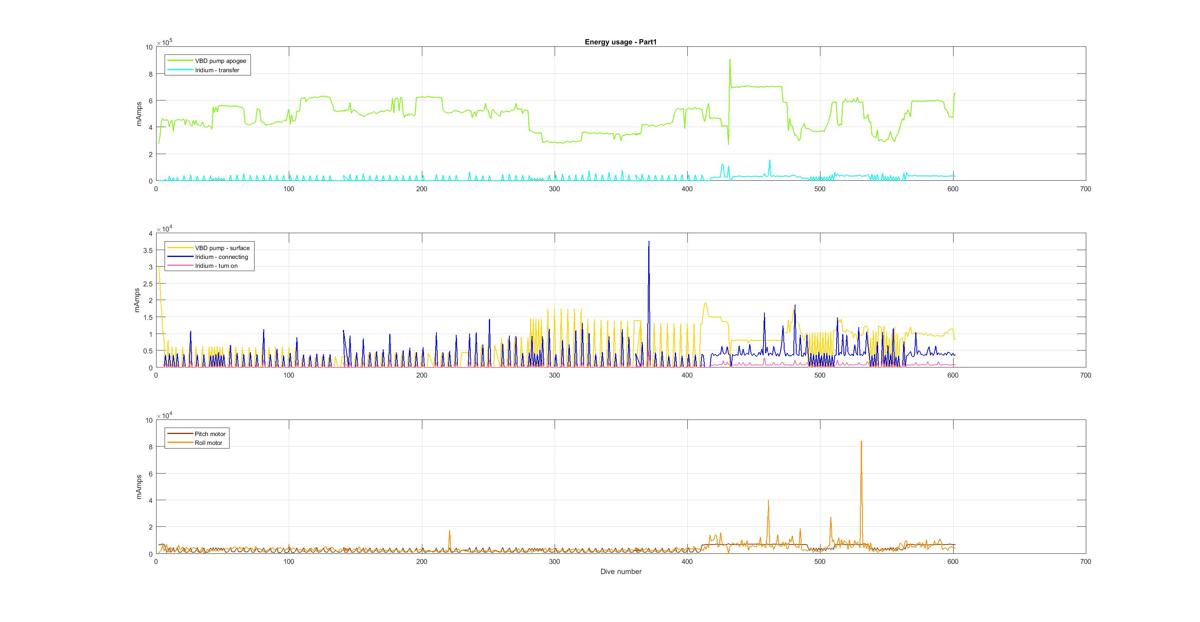Click green line sample in VBD pump apogee legend
The width and height of the screenshot is (1200, 622).
tap(179, 60)
